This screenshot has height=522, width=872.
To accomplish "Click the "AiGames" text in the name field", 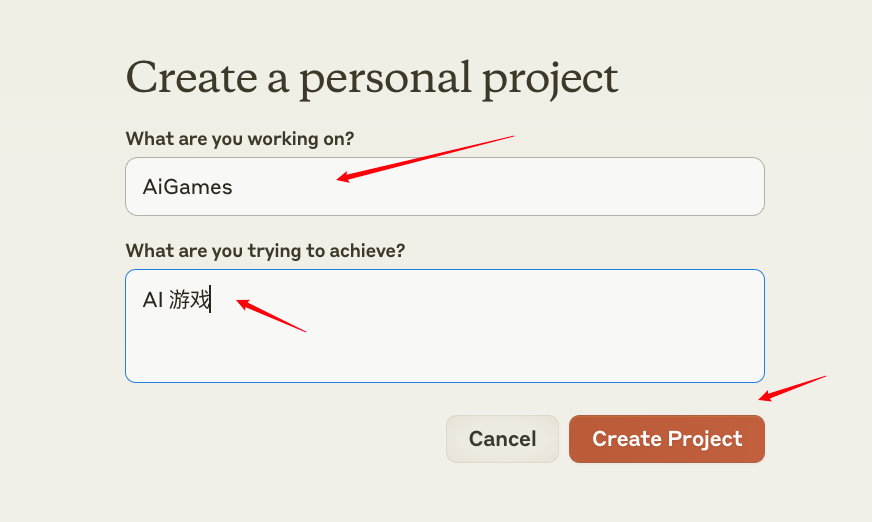I will [187, 187].
